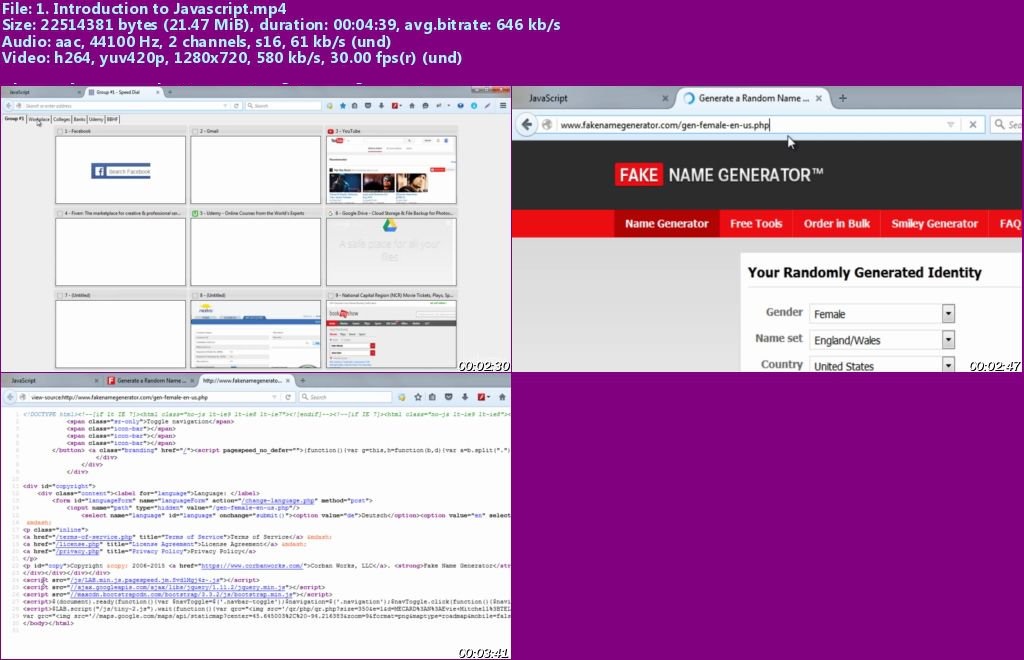Click red extension icon in Speed Dial toolbar
Image resolution: width=1024 pixels, height=660 pixels.
pyautogui.click(x=396, y=106)
